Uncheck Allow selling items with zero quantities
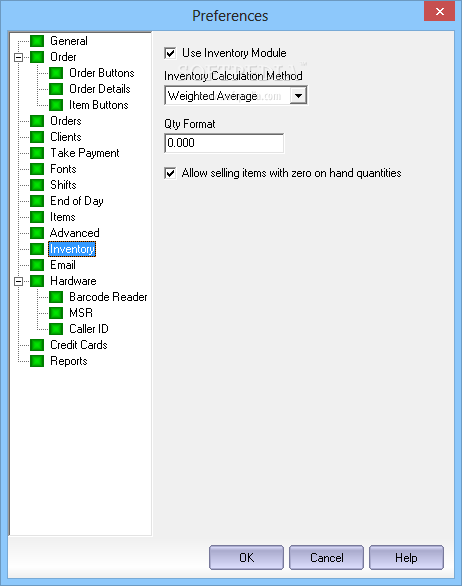 pyautogui.click(x=170, y=173)
